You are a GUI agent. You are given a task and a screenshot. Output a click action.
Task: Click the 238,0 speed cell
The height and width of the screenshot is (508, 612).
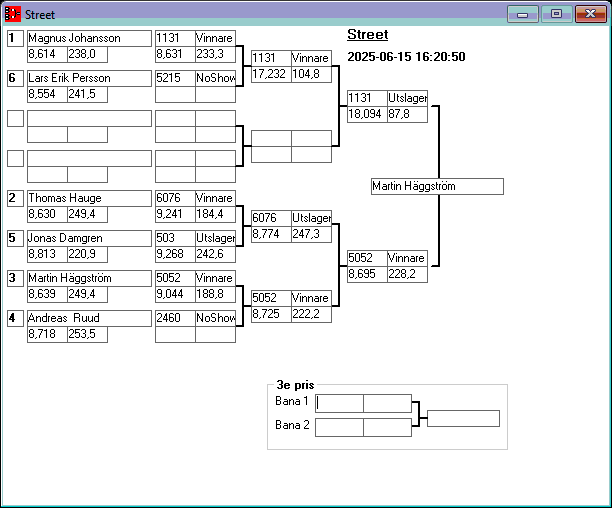87,54
